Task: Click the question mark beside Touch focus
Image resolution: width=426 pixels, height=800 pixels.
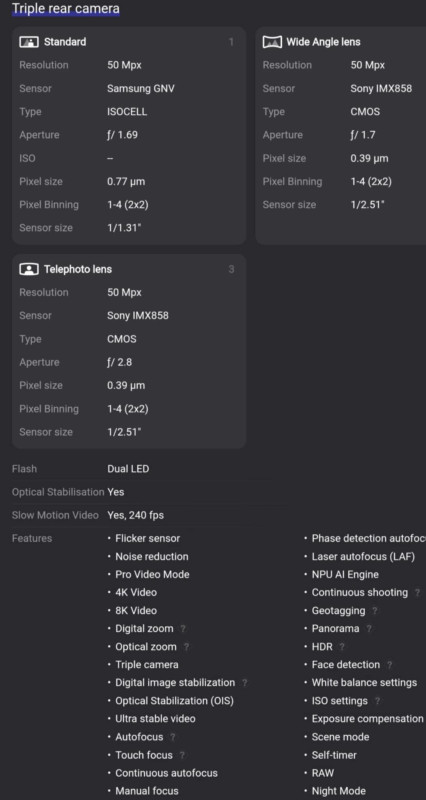Action: tap(183, 755)
